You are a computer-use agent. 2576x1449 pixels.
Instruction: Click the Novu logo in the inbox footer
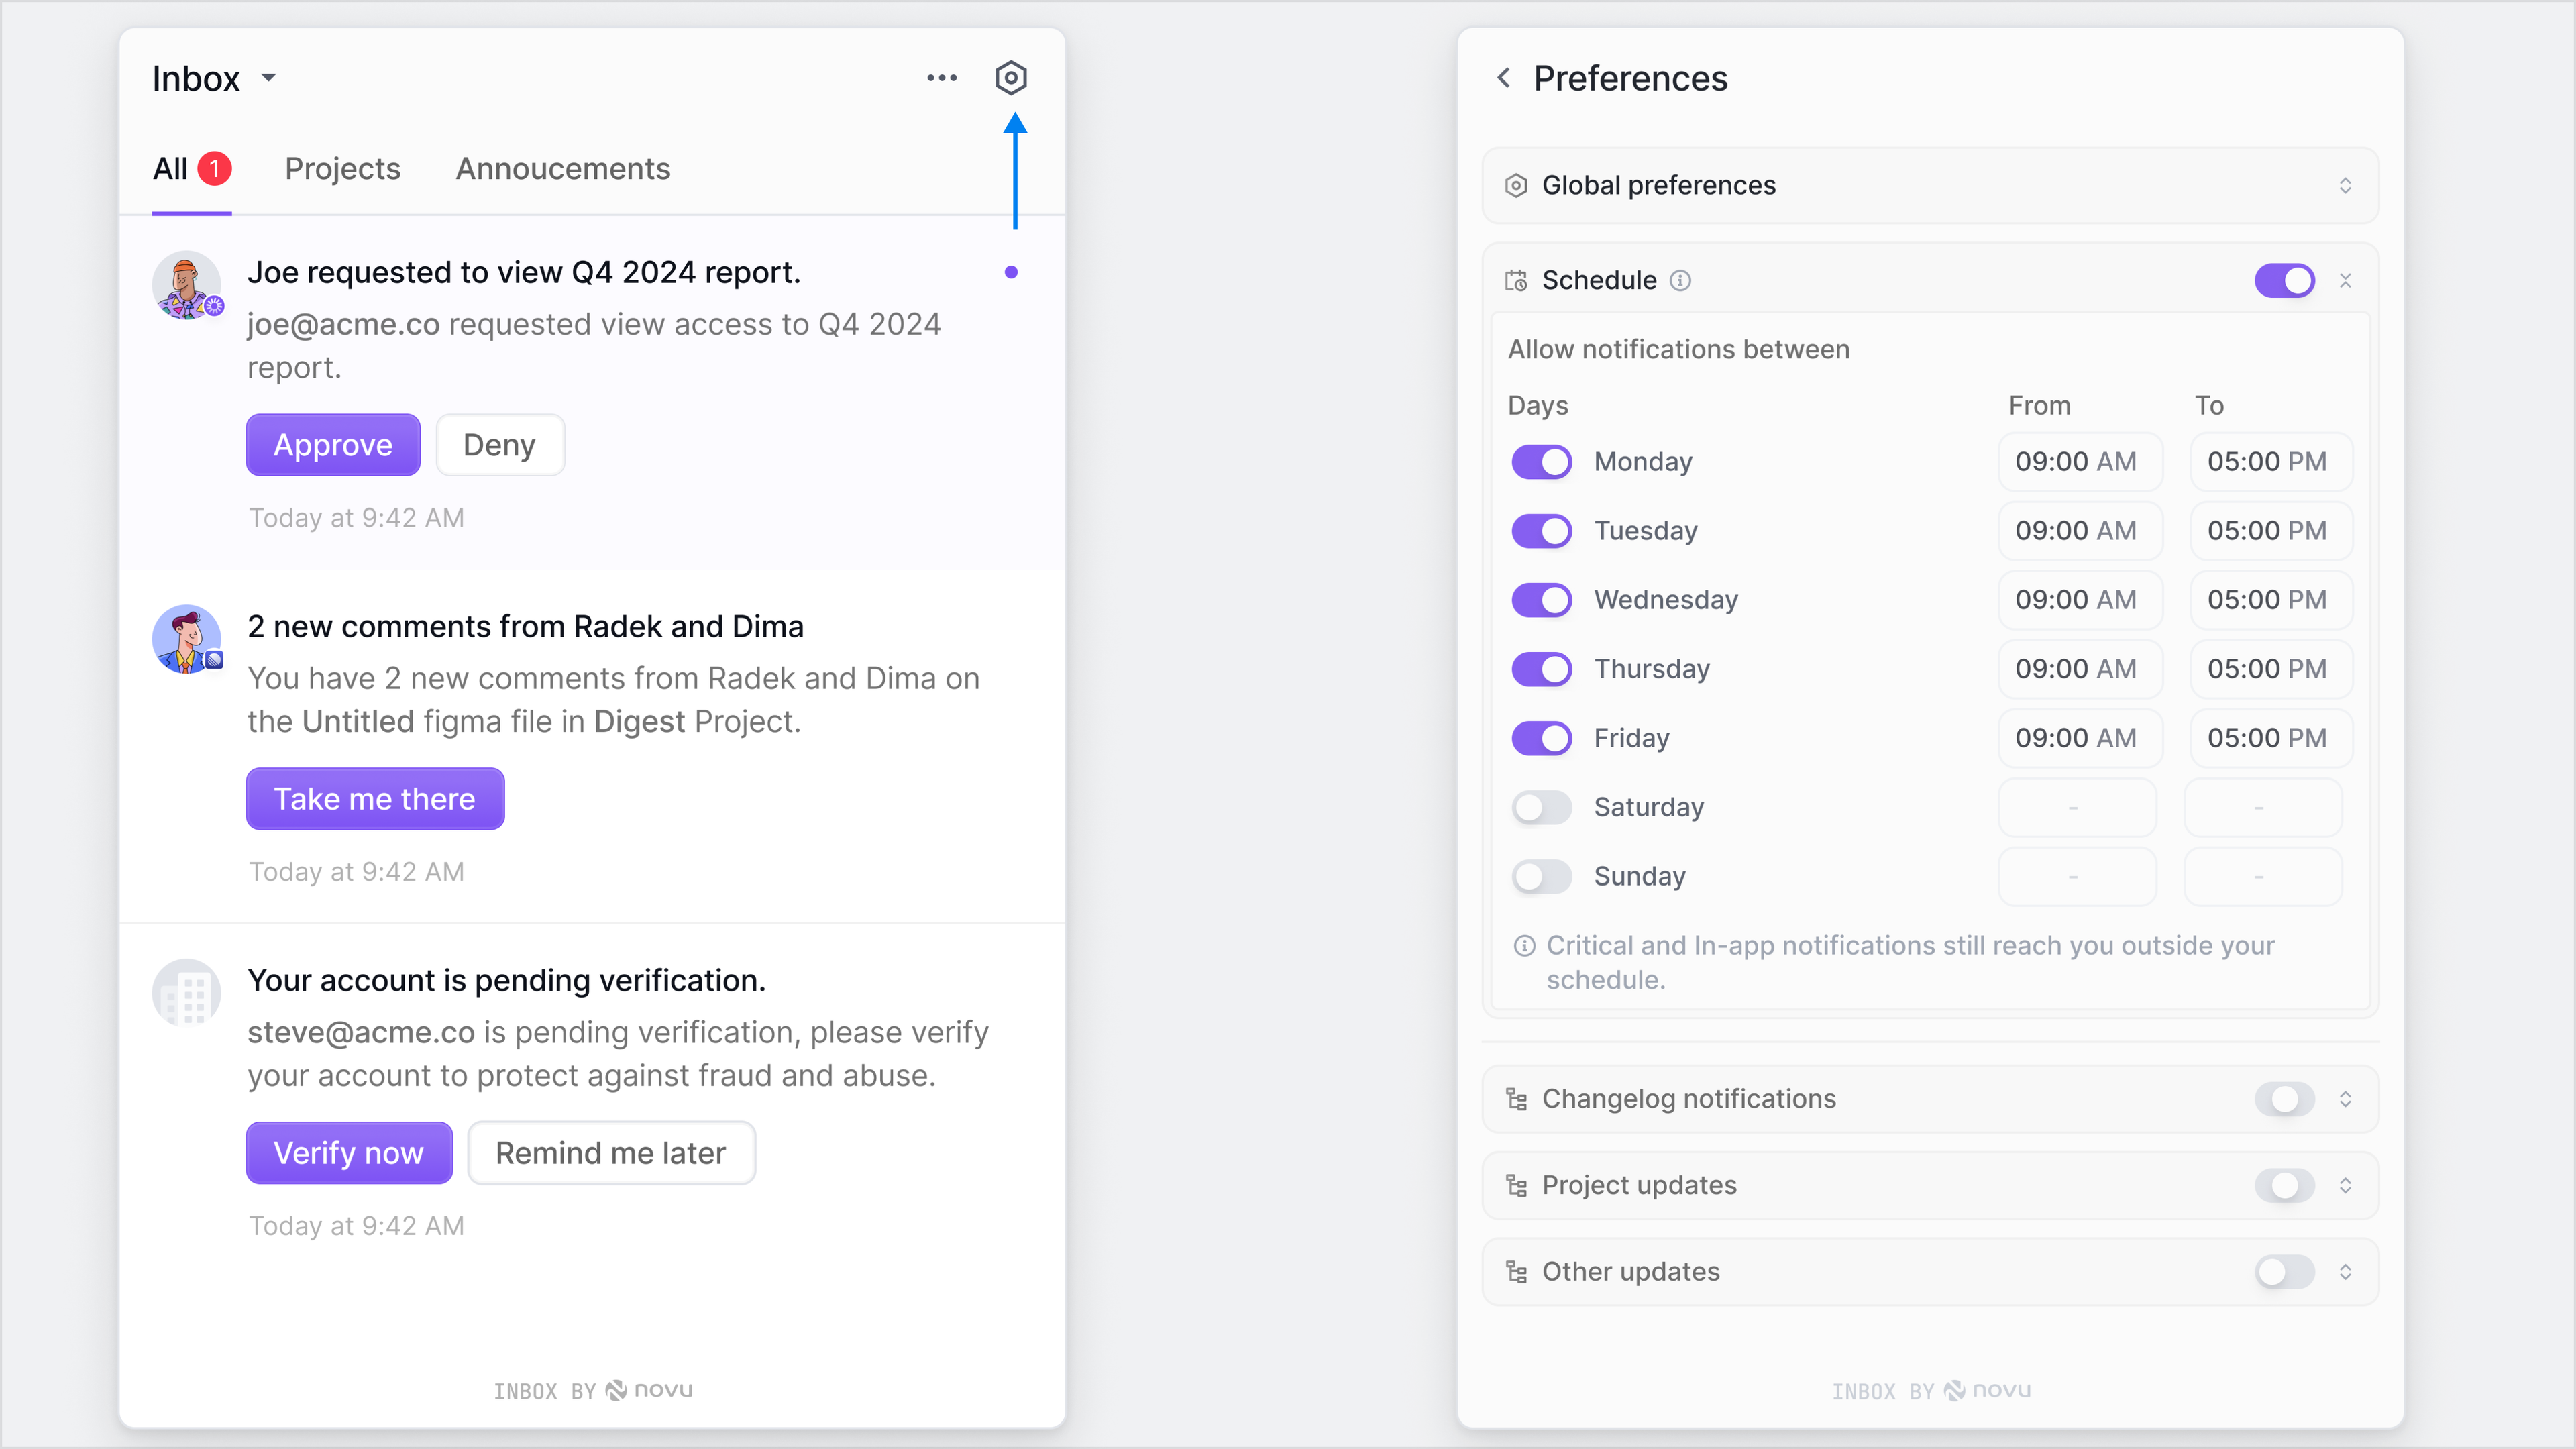point(647,1390)
